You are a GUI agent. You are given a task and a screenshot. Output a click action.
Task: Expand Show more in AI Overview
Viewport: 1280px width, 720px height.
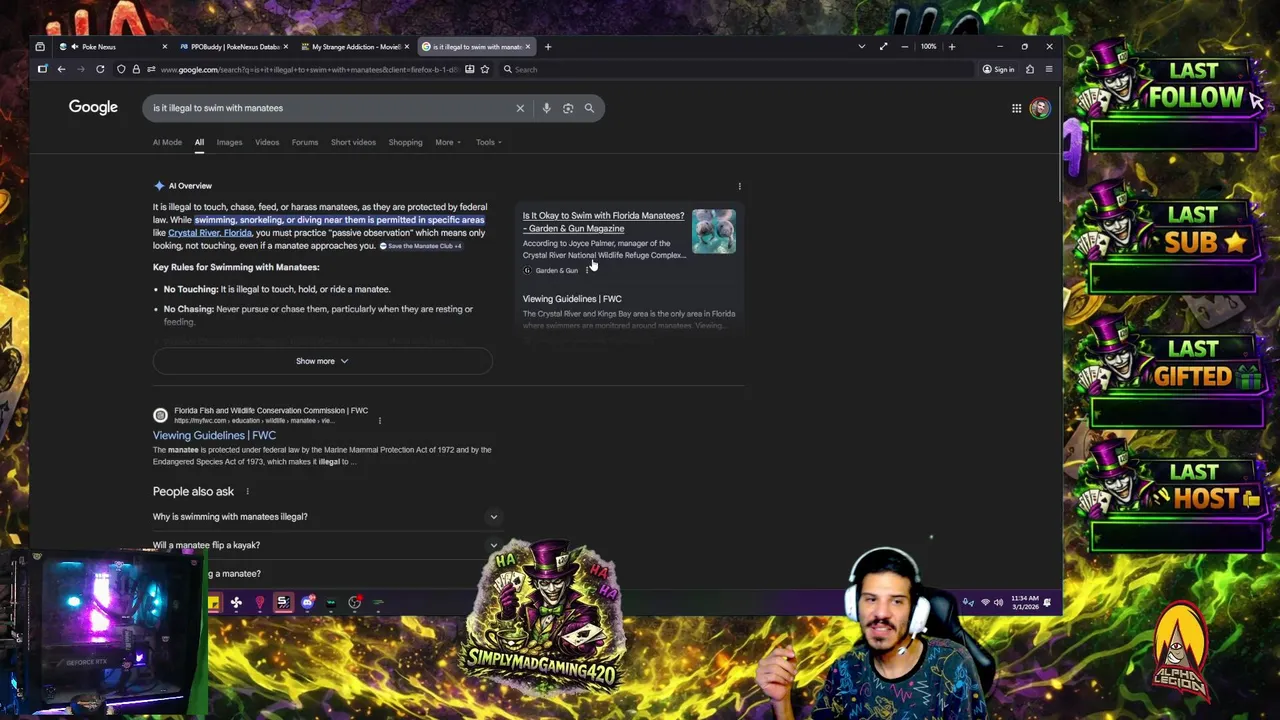click(322, 361)
